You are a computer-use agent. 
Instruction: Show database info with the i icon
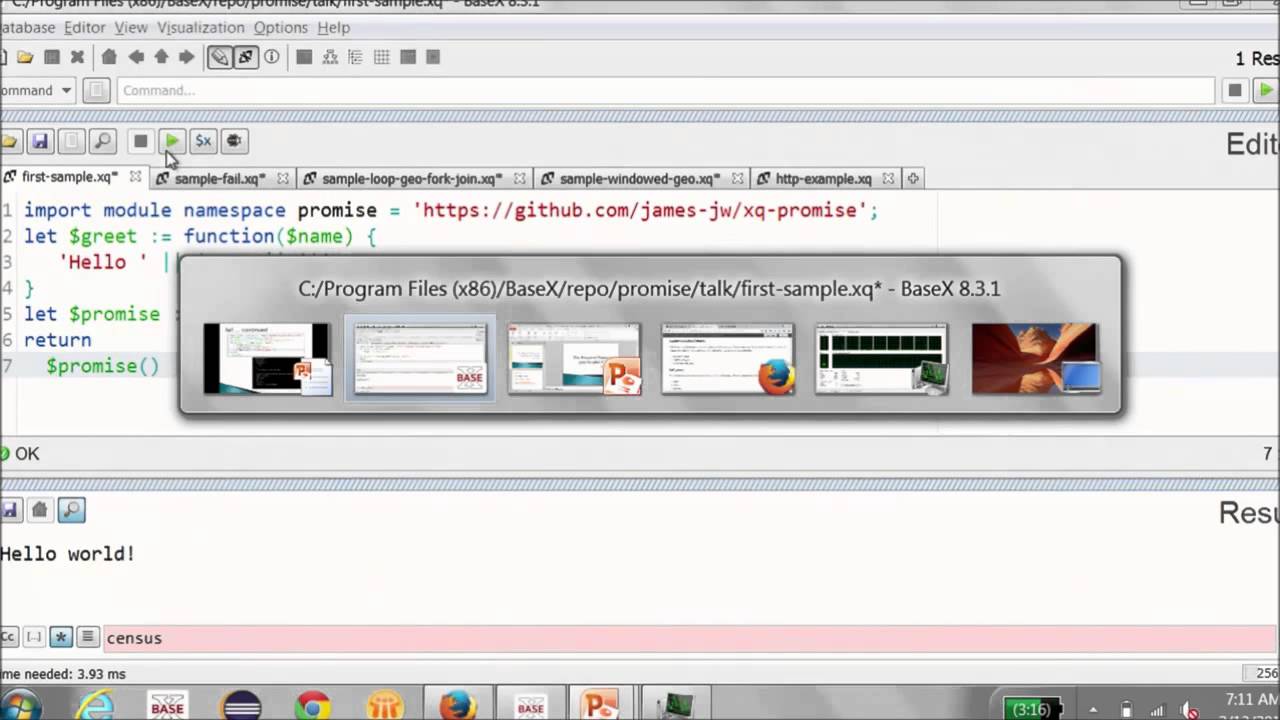(271, 57)
